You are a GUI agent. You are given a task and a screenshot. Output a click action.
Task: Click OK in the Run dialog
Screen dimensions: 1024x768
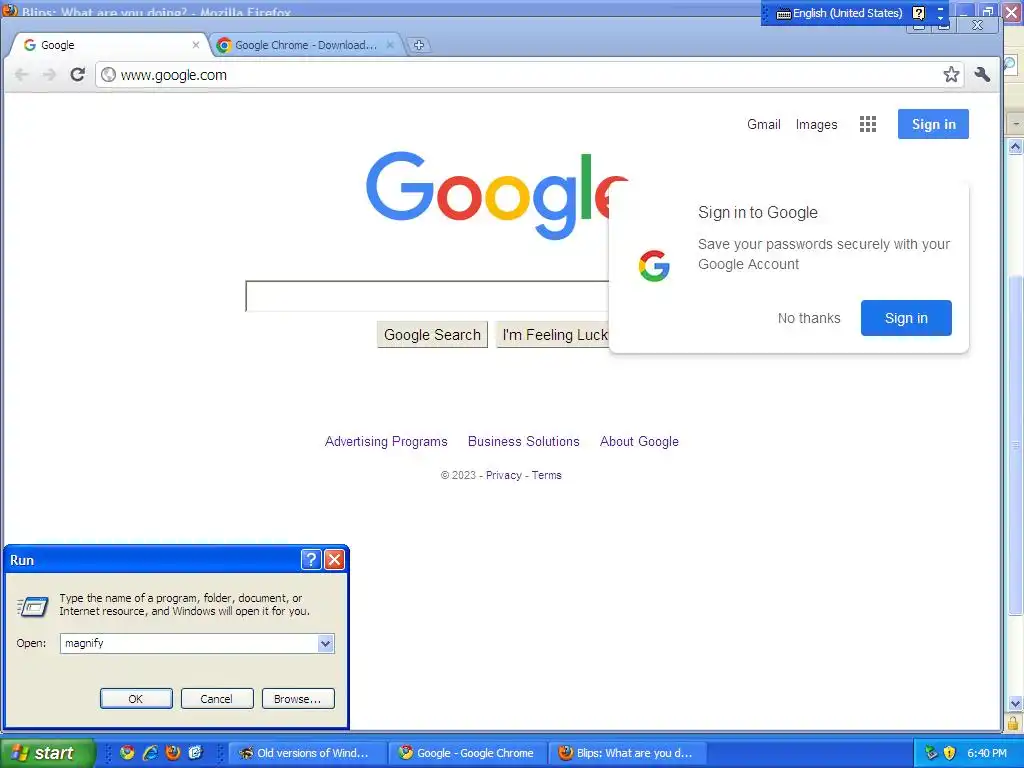tap(136, 699)
